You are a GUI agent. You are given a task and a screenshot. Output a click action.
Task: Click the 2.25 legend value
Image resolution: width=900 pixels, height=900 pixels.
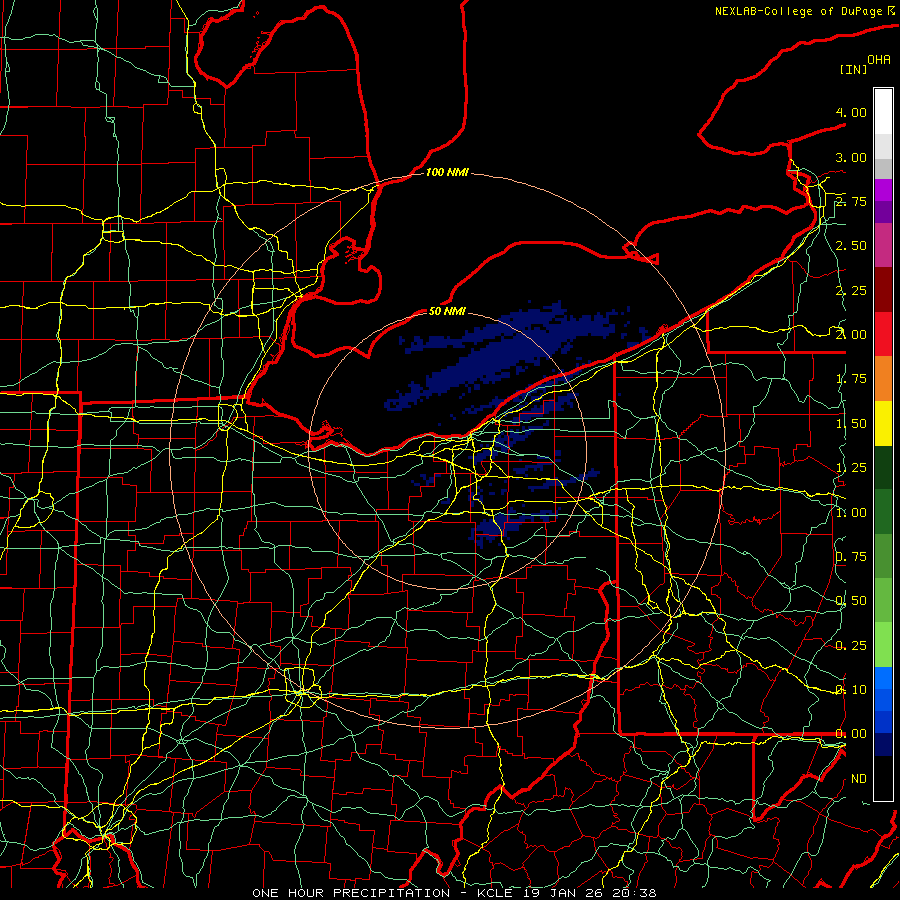click(x=851, y=290)
